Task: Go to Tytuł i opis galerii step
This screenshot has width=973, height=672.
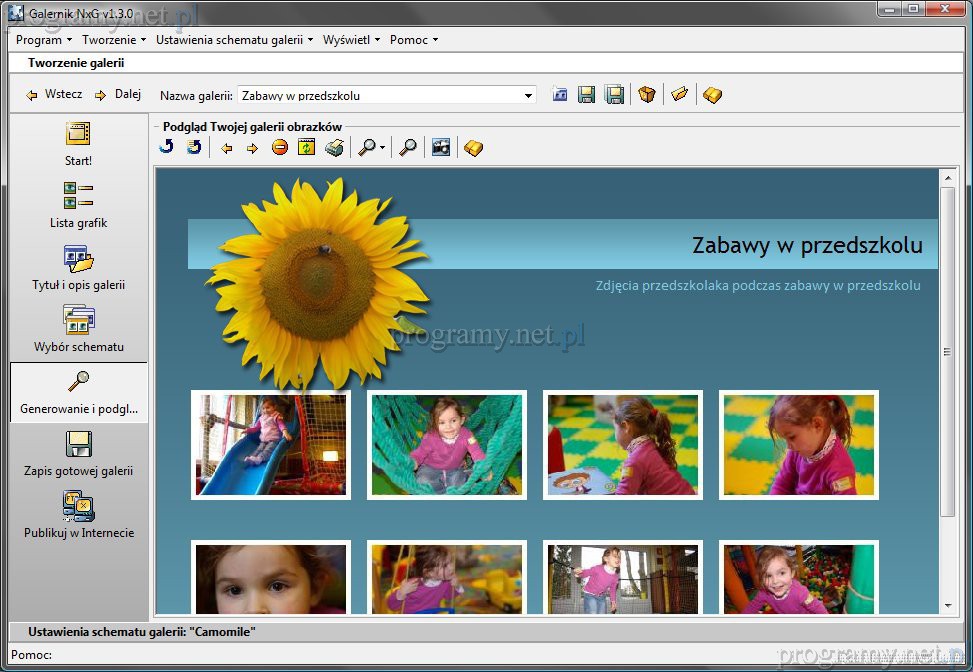Action: pyautogui.click(x=78, y=258)
